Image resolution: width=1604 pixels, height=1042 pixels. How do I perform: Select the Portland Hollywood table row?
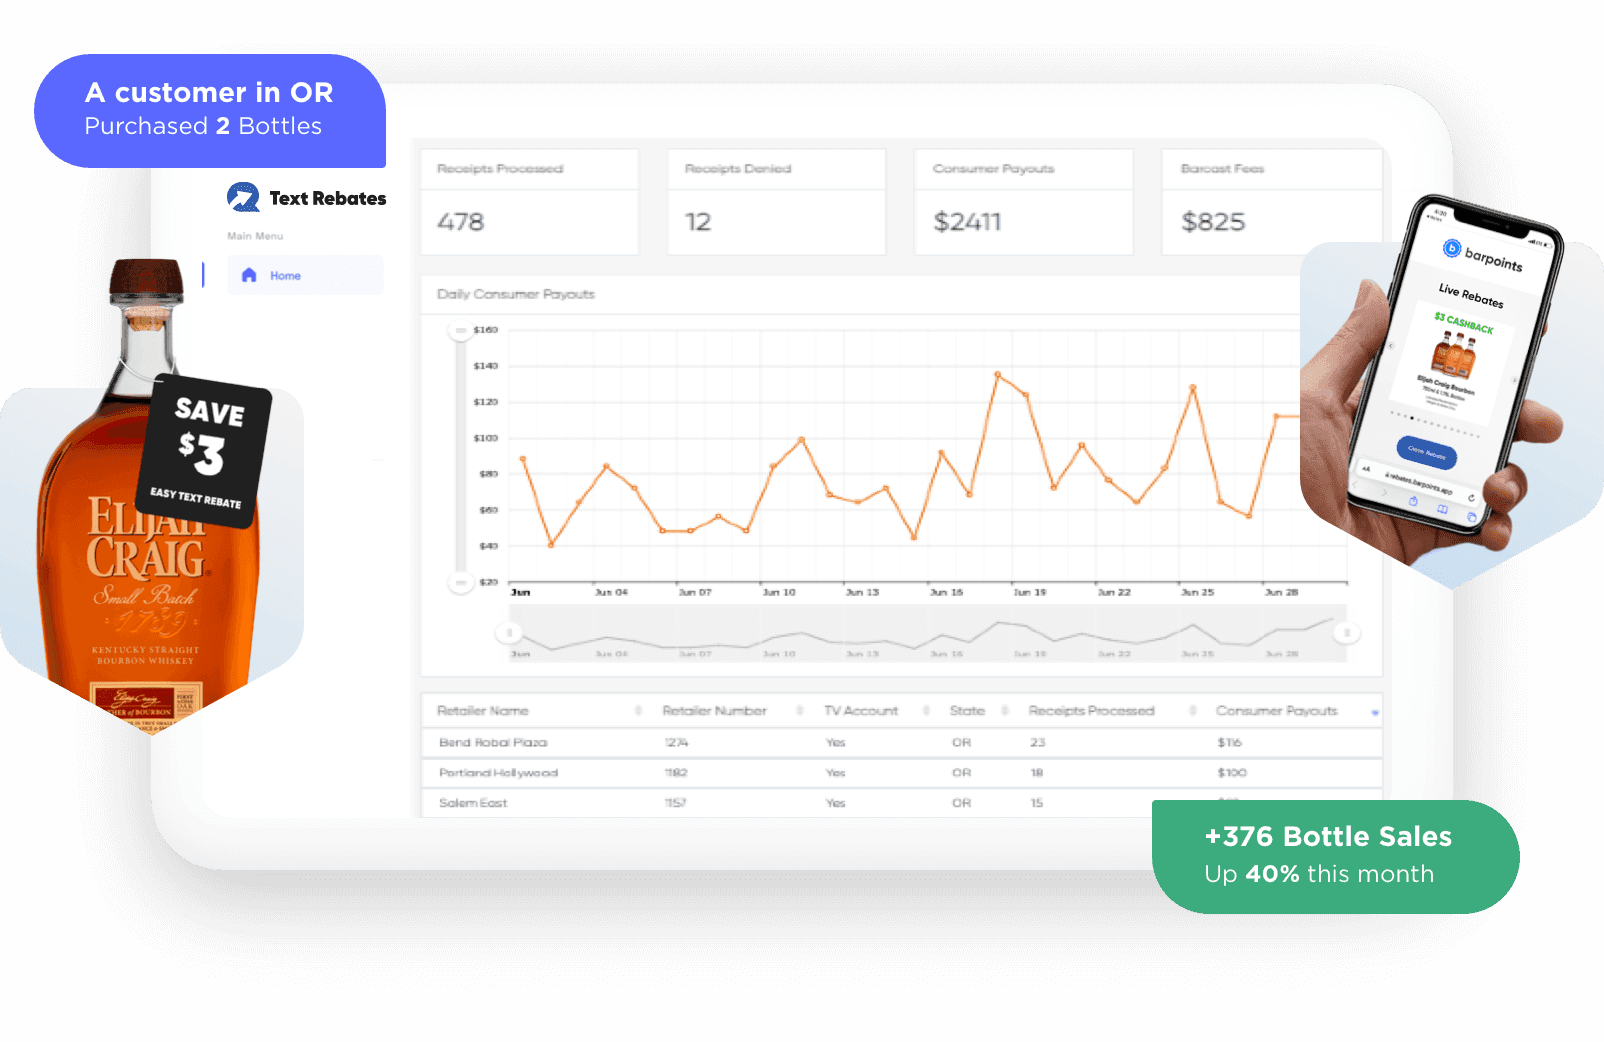coord(498,773)
